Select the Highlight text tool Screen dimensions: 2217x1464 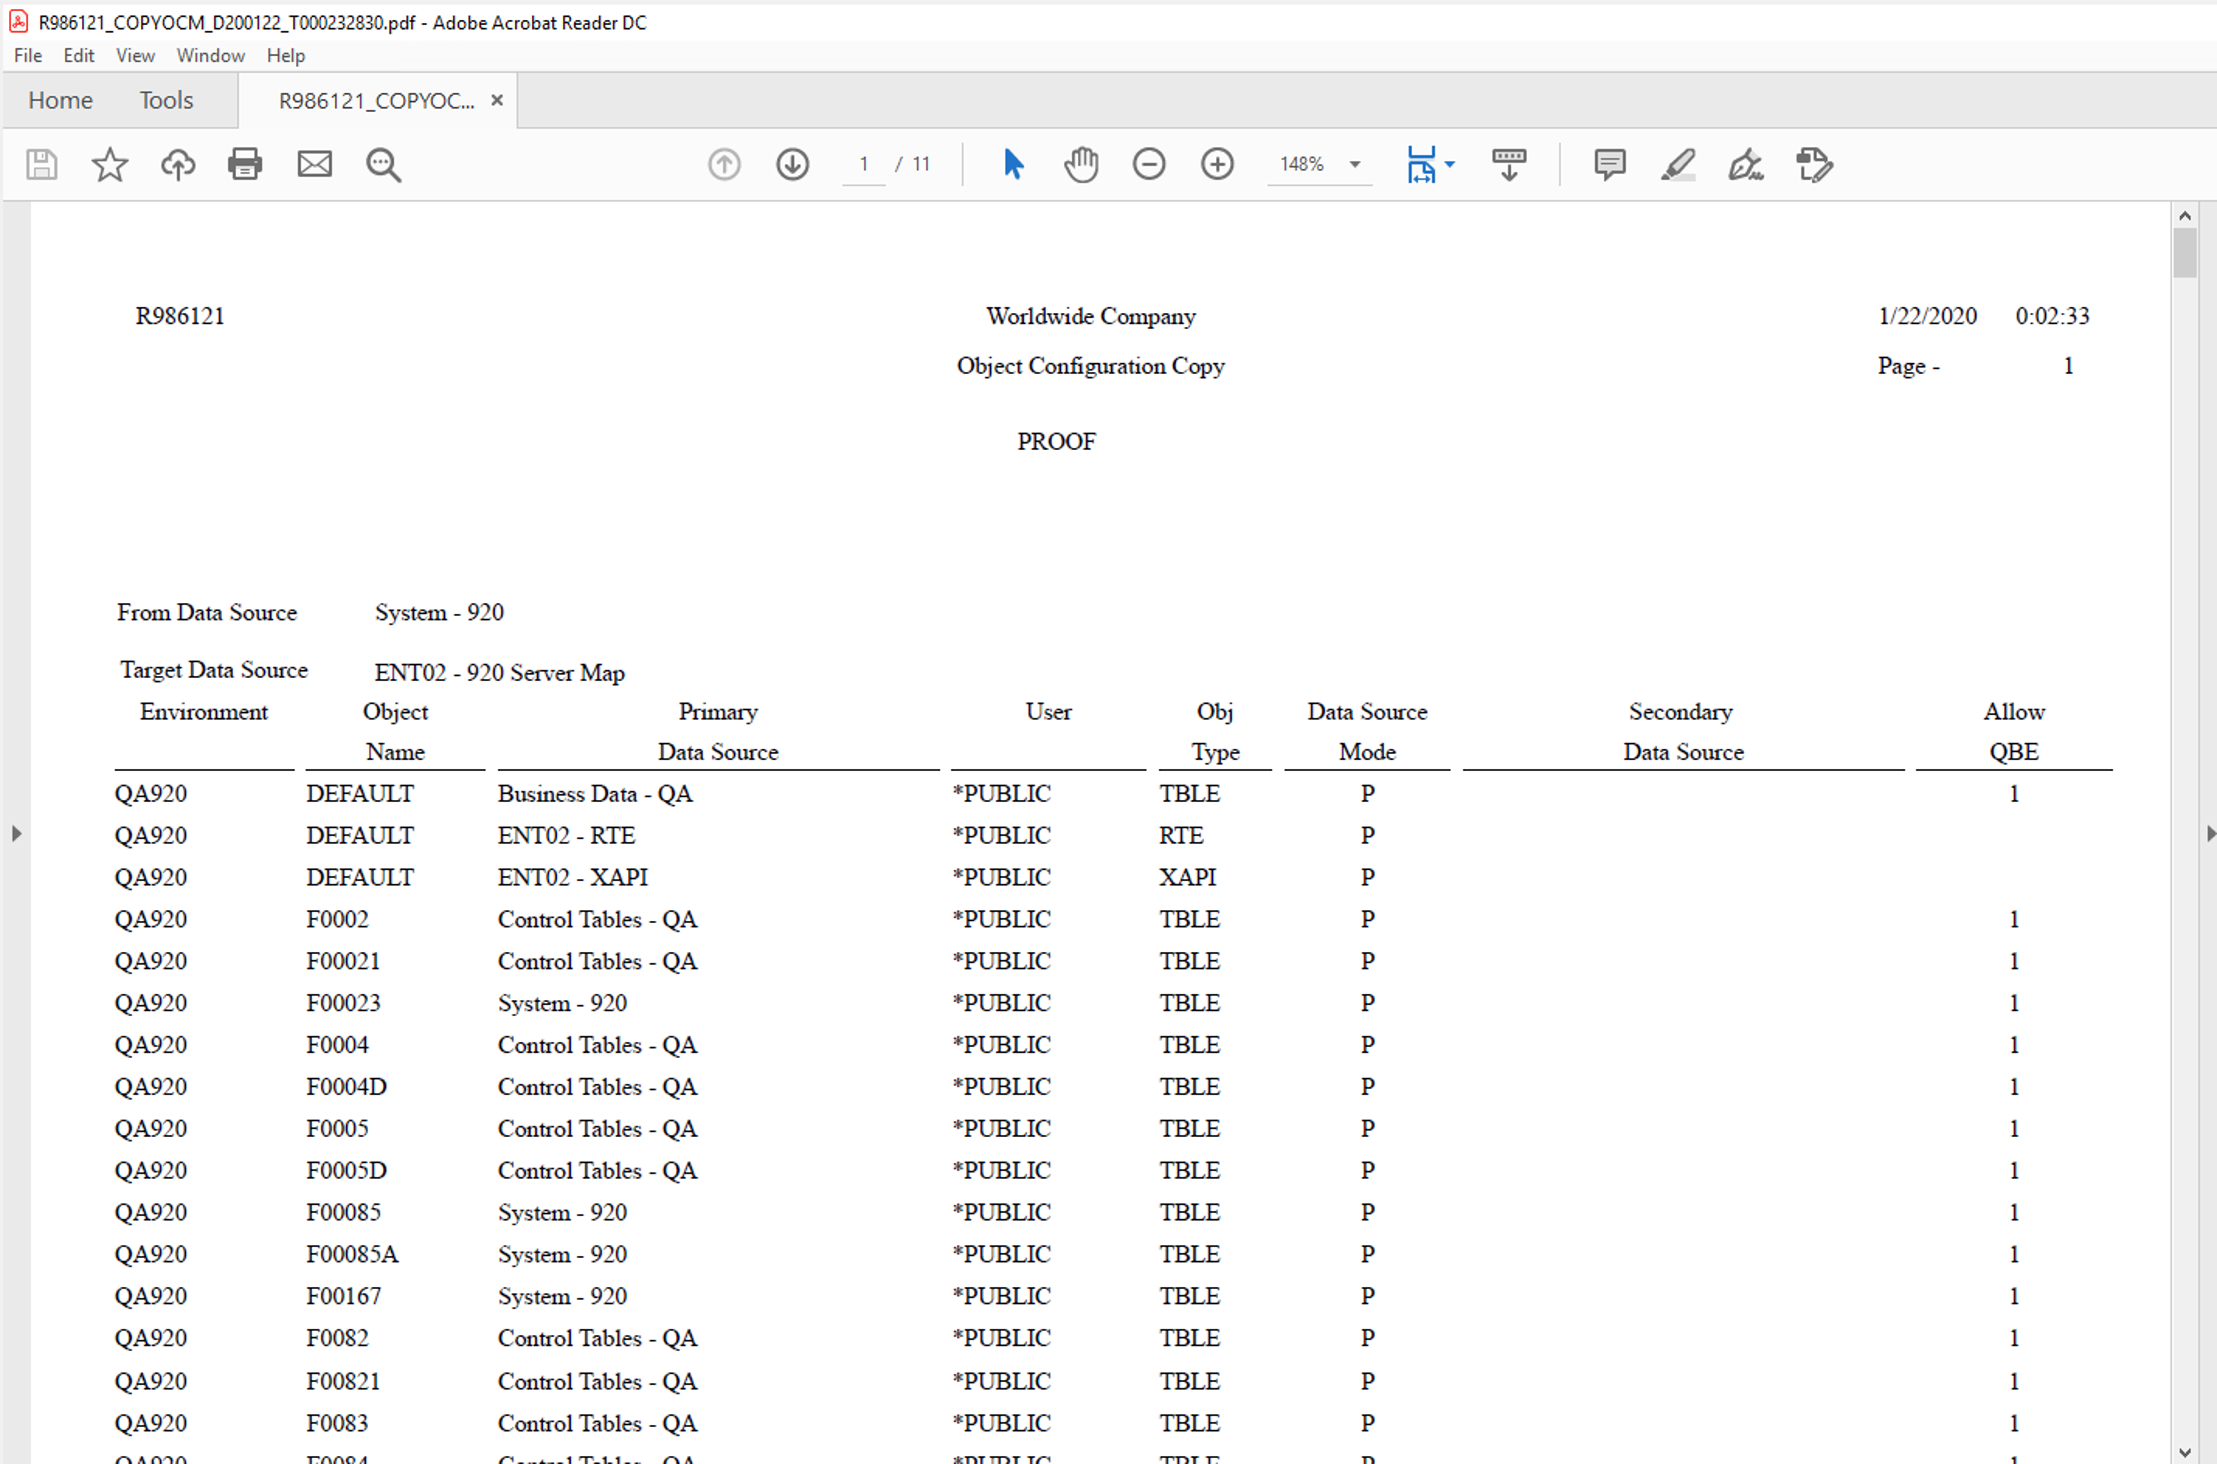coord(1678,164)
